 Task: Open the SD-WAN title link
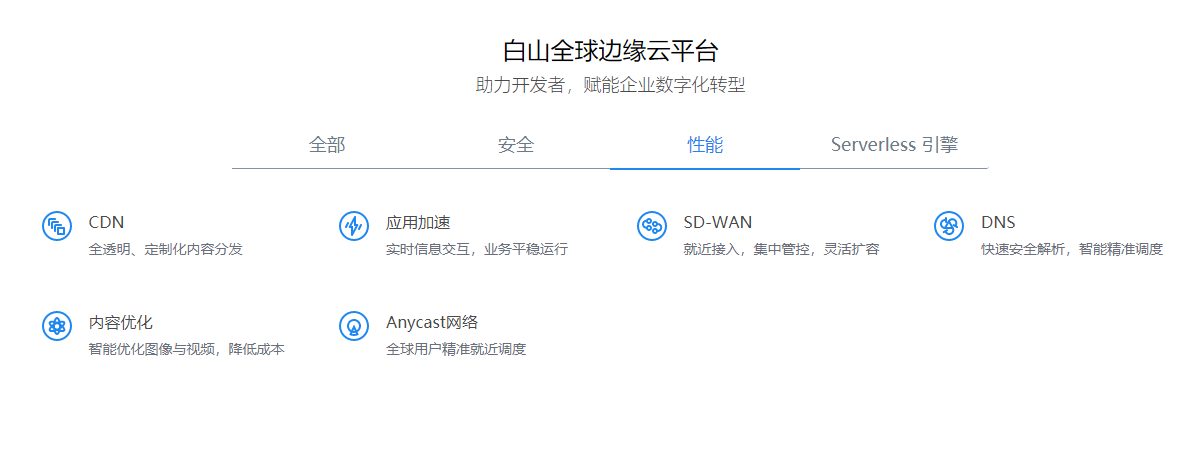pos(718,222)
